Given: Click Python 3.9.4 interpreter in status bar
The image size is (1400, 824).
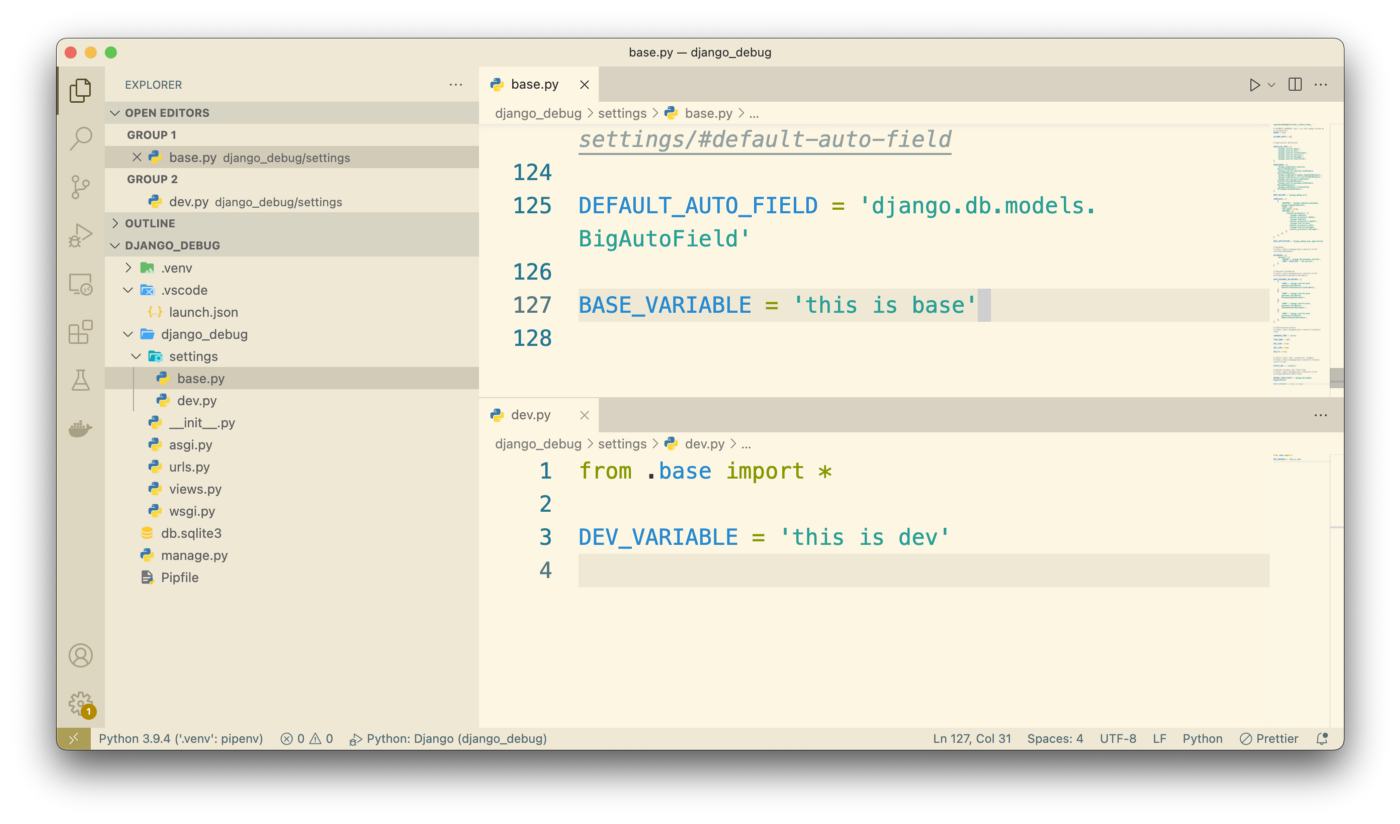Looking at the screenshot, I should 180,739.
